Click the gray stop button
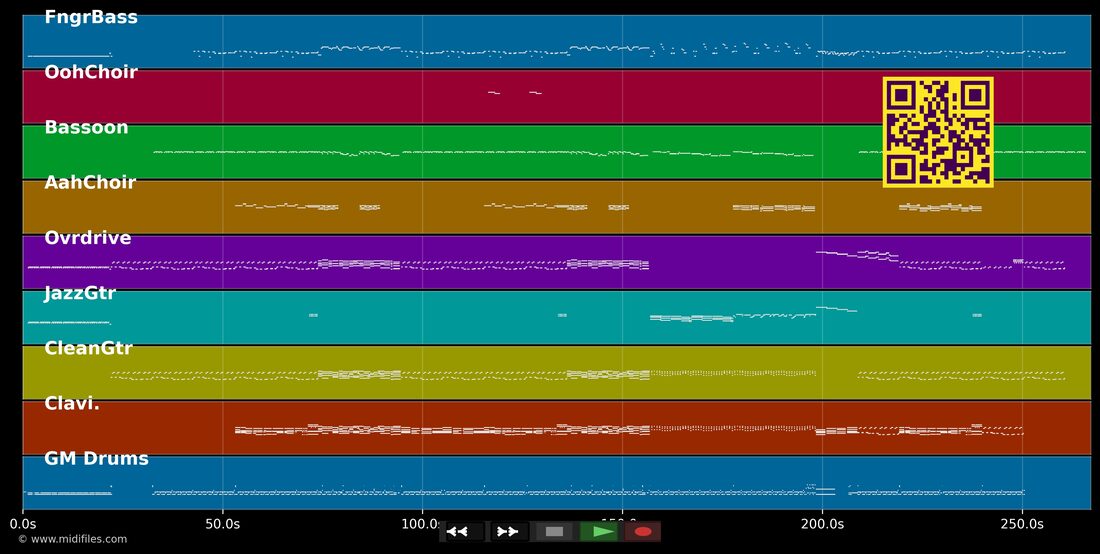Viewport: 1100px width, 554px height. [554, 532]
